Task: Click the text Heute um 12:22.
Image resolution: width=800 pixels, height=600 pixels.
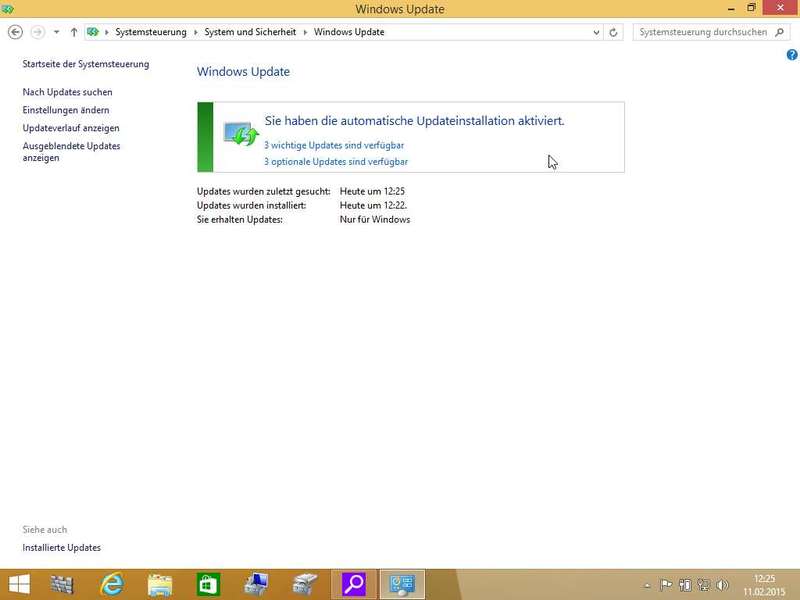Action: tap(373, 206)
